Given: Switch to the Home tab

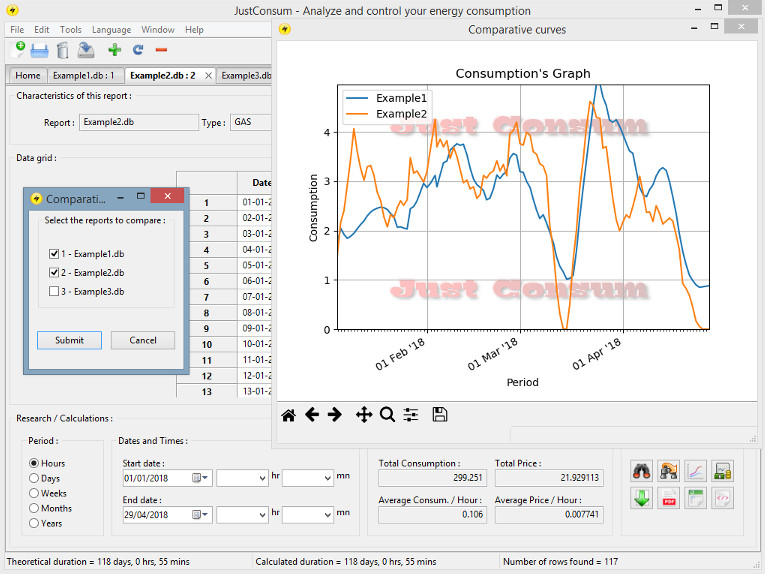Looking at the screenshot, I should (x=28, y=76).
